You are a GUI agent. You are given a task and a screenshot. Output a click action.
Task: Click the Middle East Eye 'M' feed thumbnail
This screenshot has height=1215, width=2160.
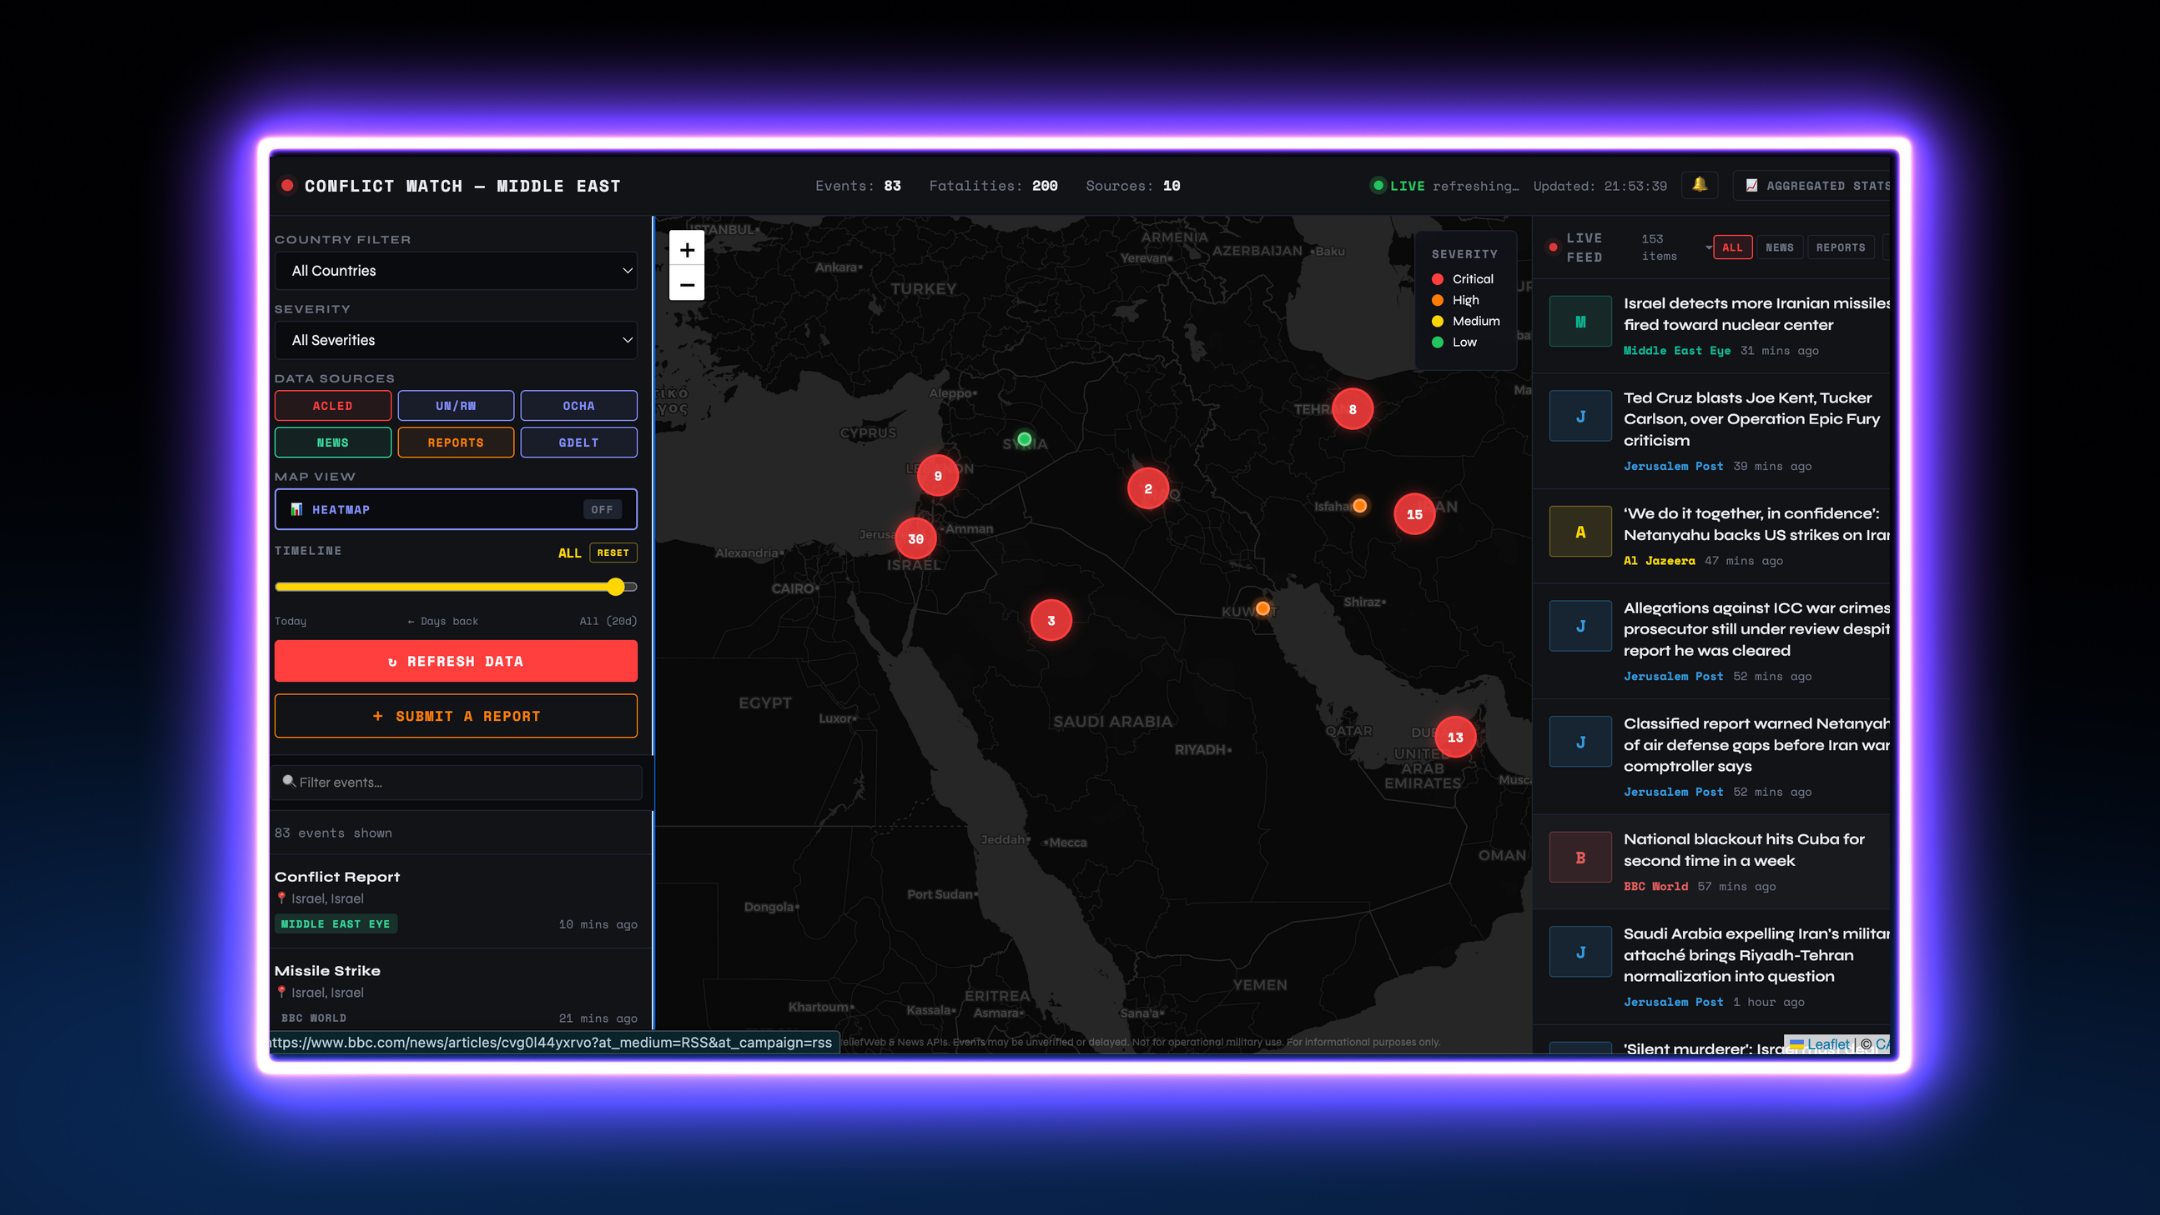(x=1580, y=322)
